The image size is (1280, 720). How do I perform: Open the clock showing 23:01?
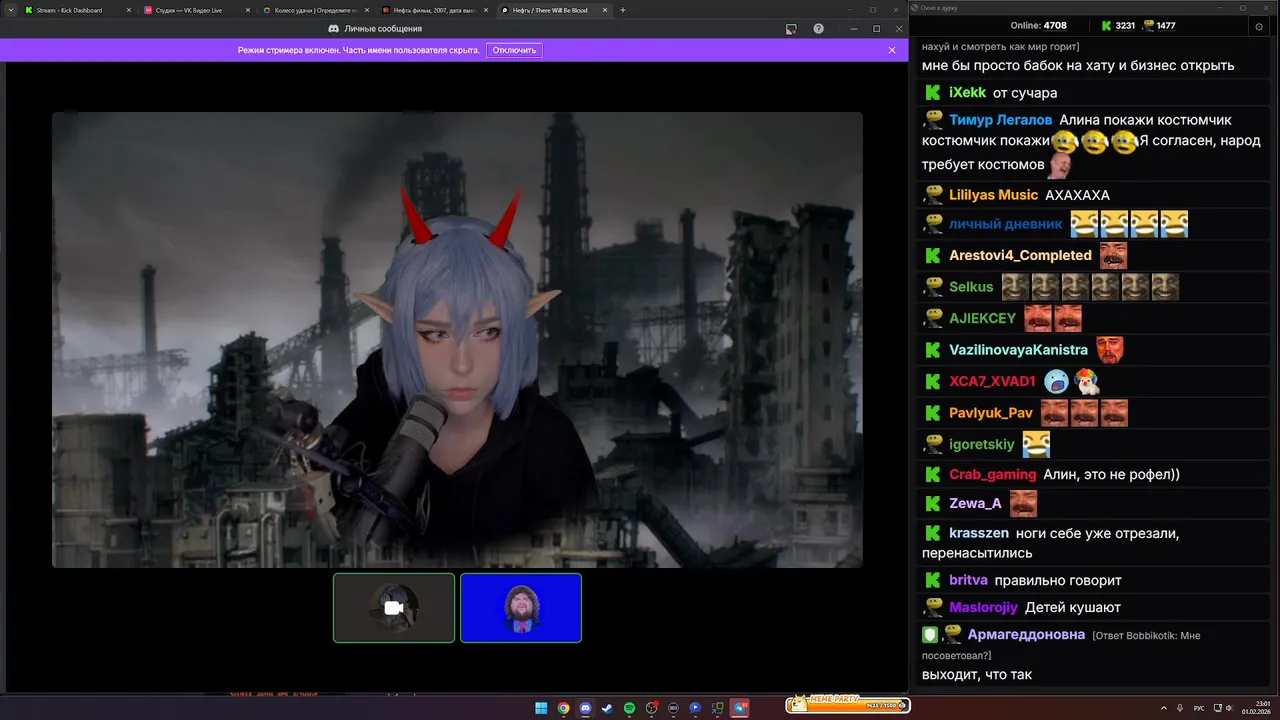pos(1257,708)
